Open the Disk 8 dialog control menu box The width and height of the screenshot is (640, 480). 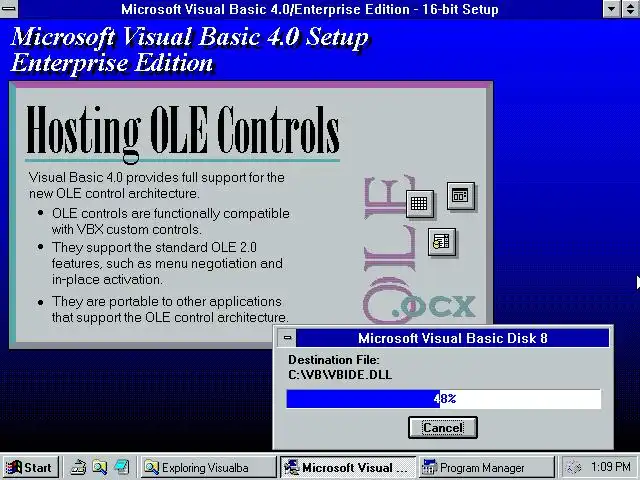click(287, 338)
